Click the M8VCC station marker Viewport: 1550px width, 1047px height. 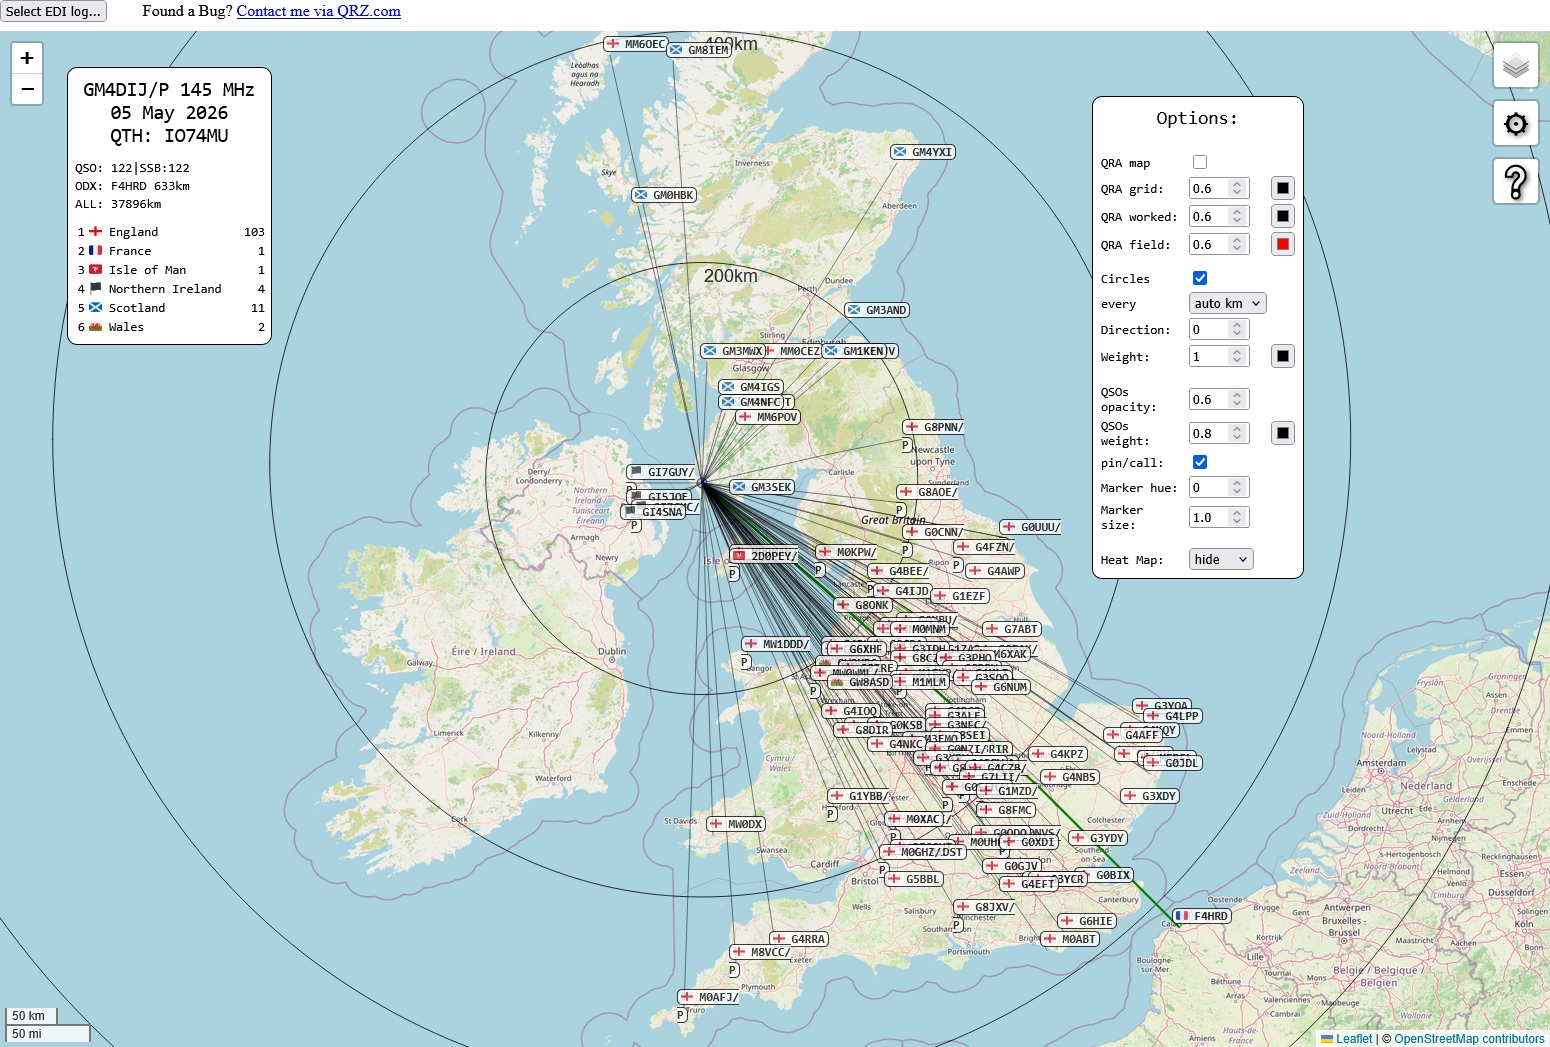pyautogui.click(x=761, y=952)
